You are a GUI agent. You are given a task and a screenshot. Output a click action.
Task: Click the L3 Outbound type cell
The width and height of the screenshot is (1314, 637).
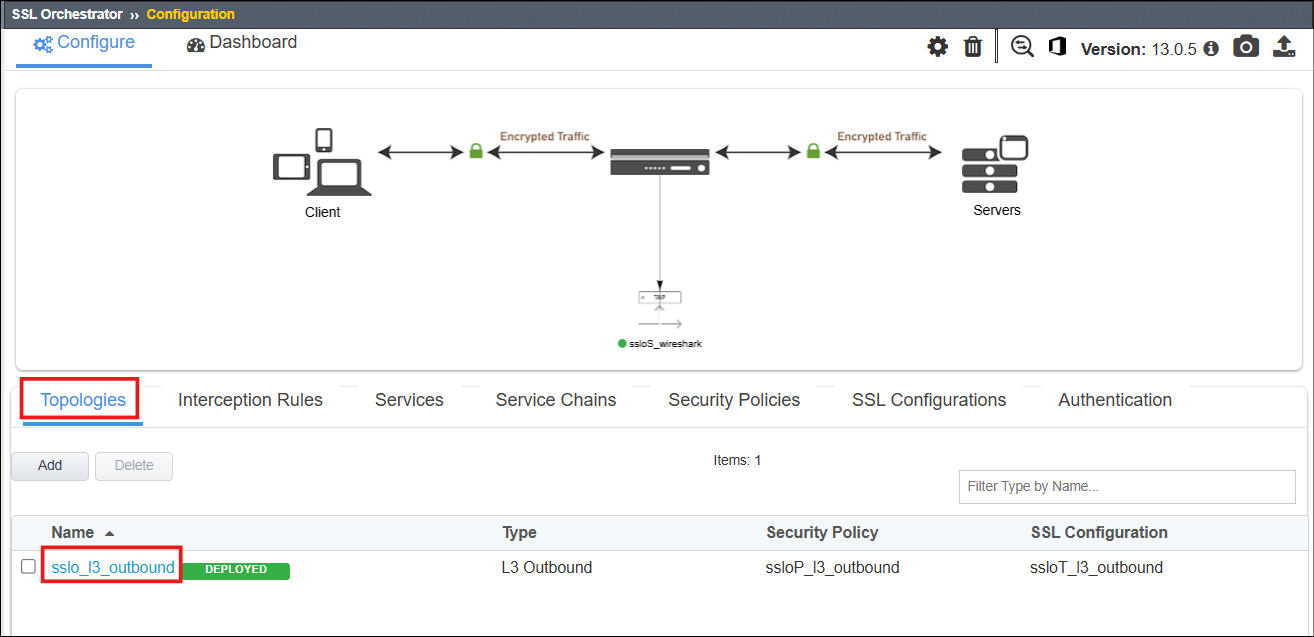[547, 567]
